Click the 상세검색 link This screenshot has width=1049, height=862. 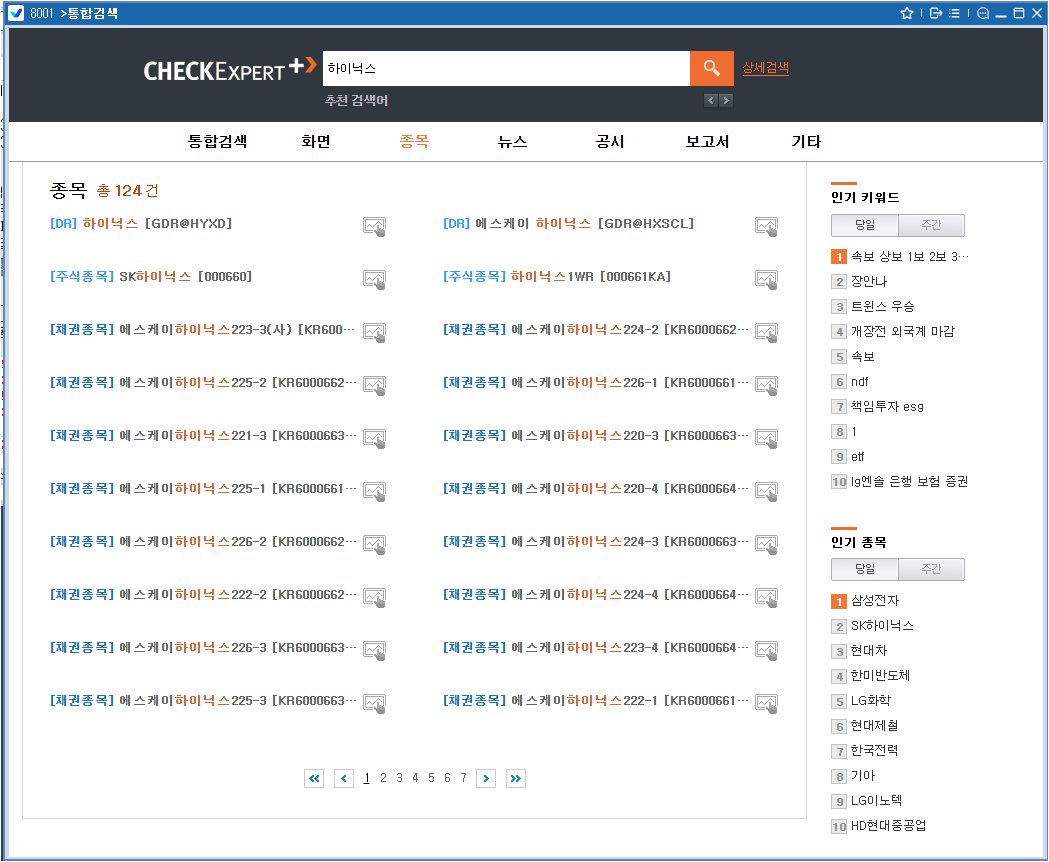click(765, 68)
